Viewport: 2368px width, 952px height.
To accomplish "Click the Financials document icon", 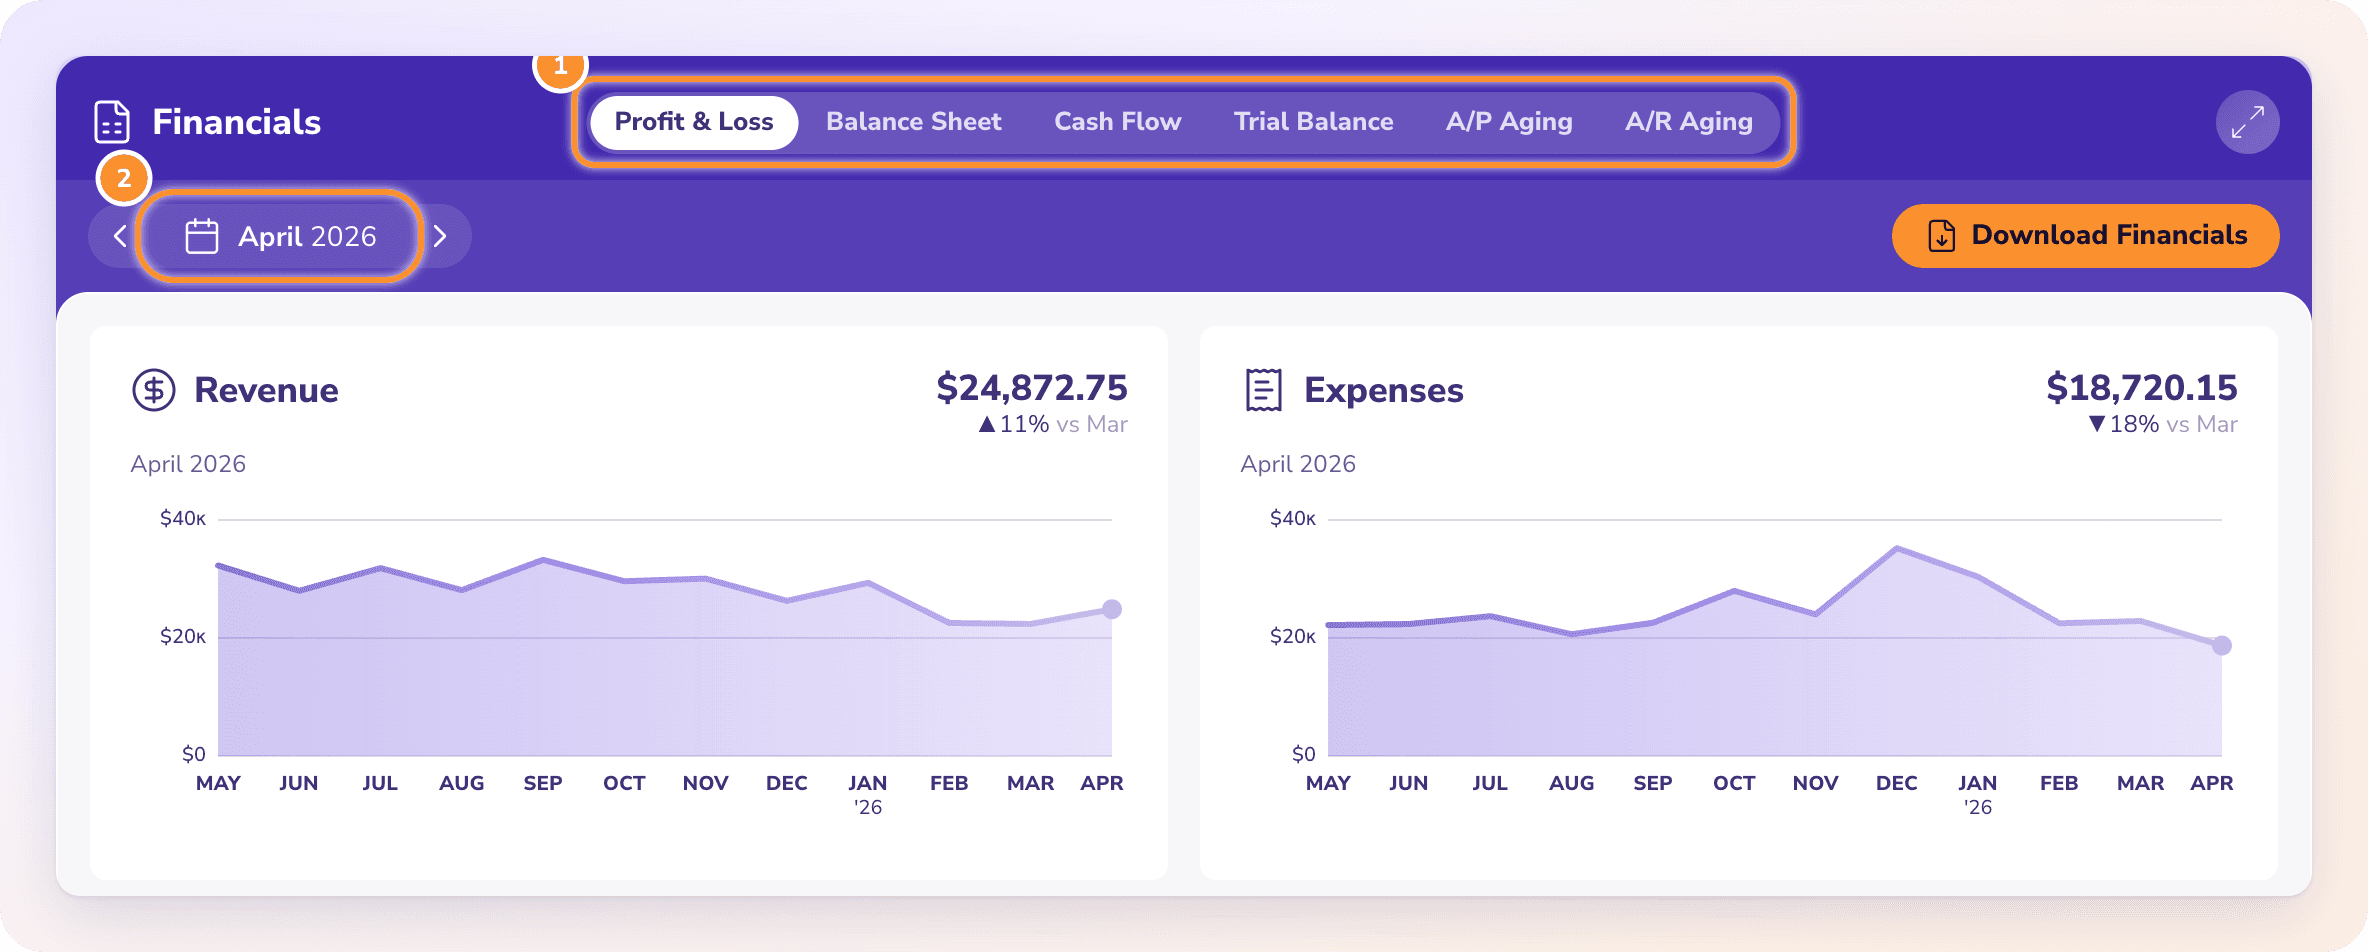I will point(112,122).
